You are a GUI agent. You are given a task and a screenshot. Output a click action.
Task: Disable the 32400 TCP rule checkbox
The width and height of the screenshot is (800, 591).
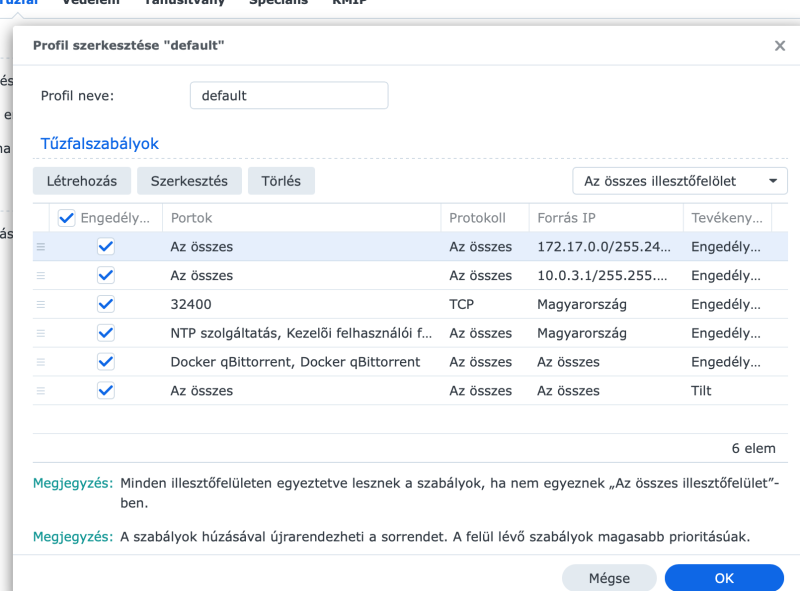(106, 304)
